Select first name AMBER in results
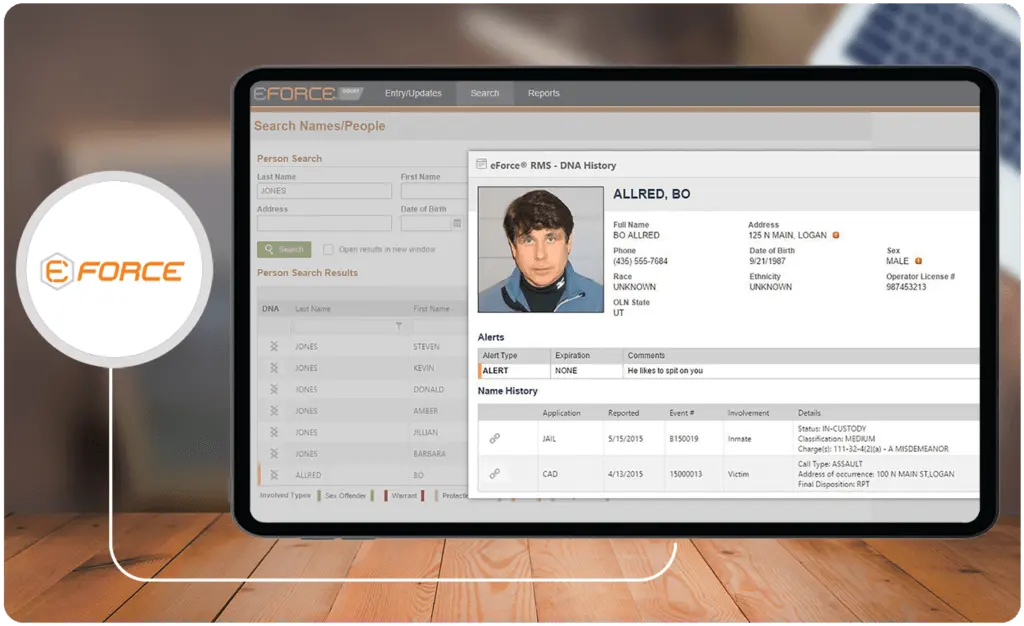 (425, 411)
